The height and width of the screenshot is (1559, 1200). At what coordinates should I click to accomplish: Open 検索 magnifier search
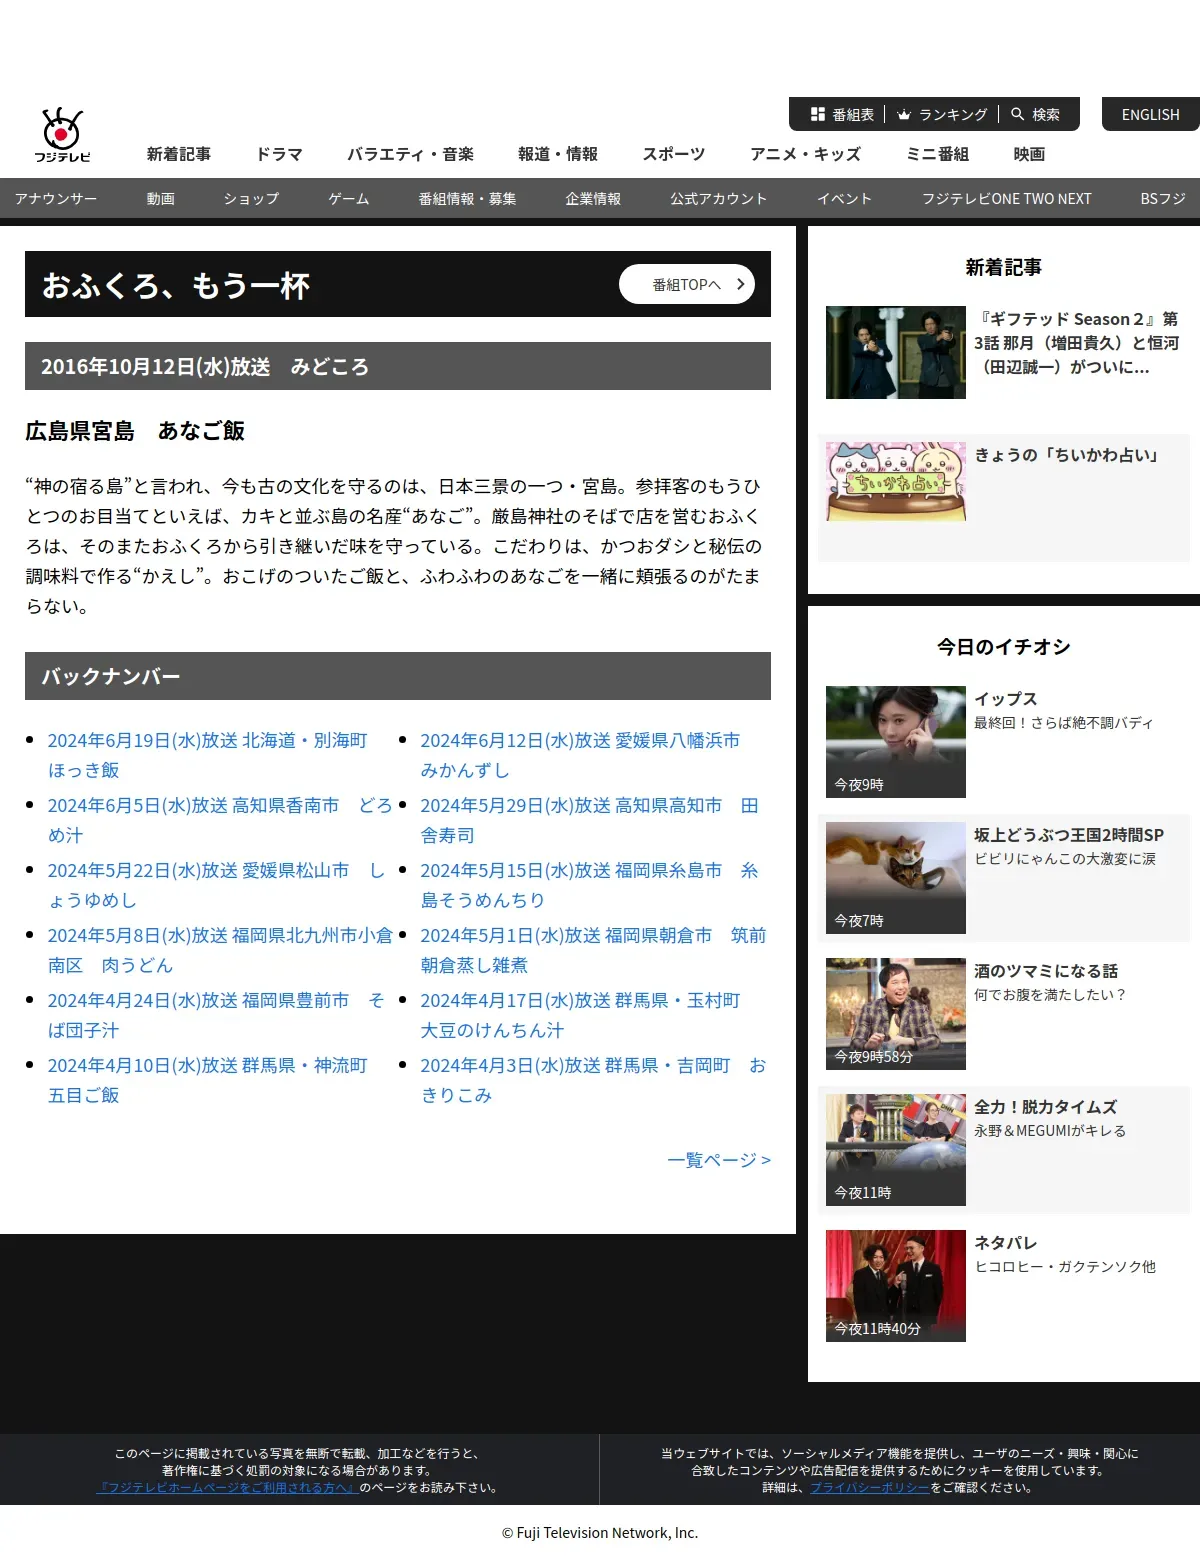click(x=1035, y=115)
